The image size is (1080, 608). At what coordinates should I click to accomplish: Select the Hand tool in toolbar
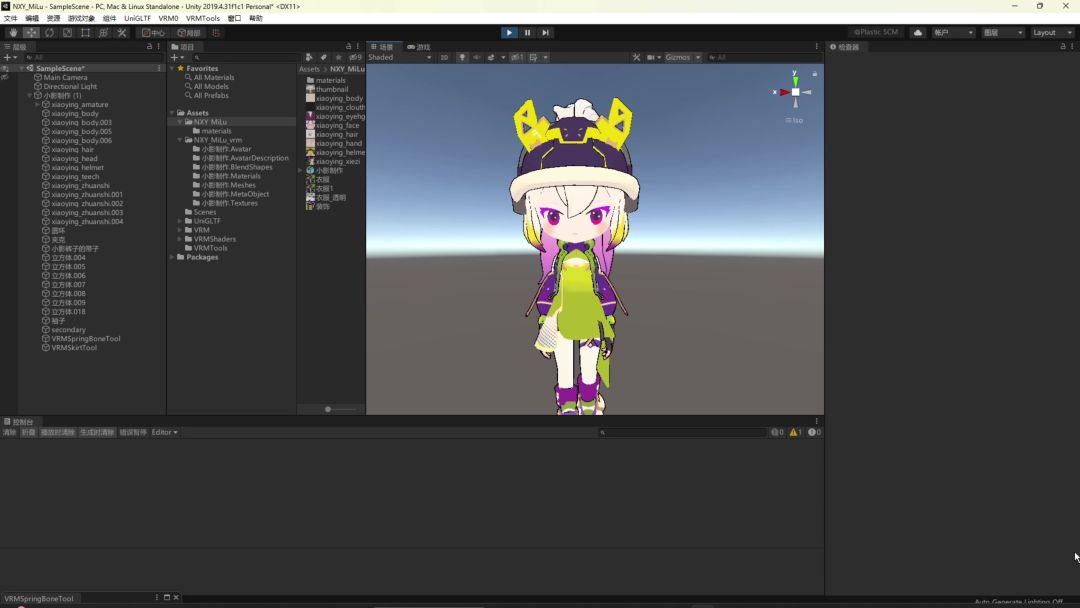[13, 33]
